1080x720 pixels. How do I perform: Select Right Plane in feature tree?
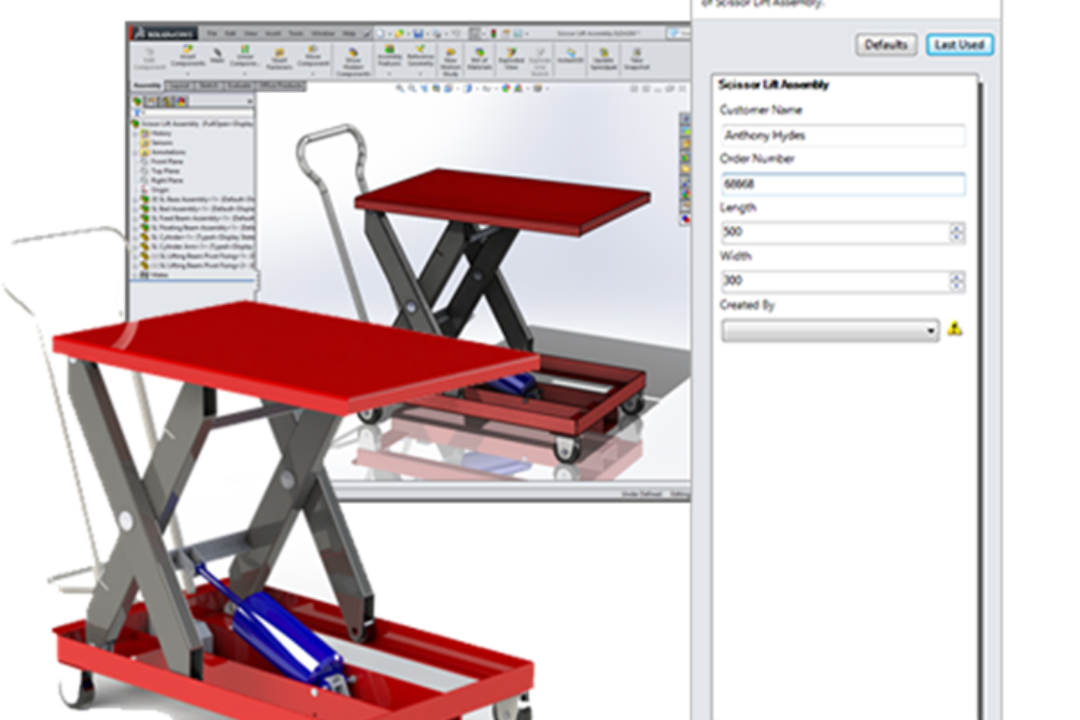160,180
